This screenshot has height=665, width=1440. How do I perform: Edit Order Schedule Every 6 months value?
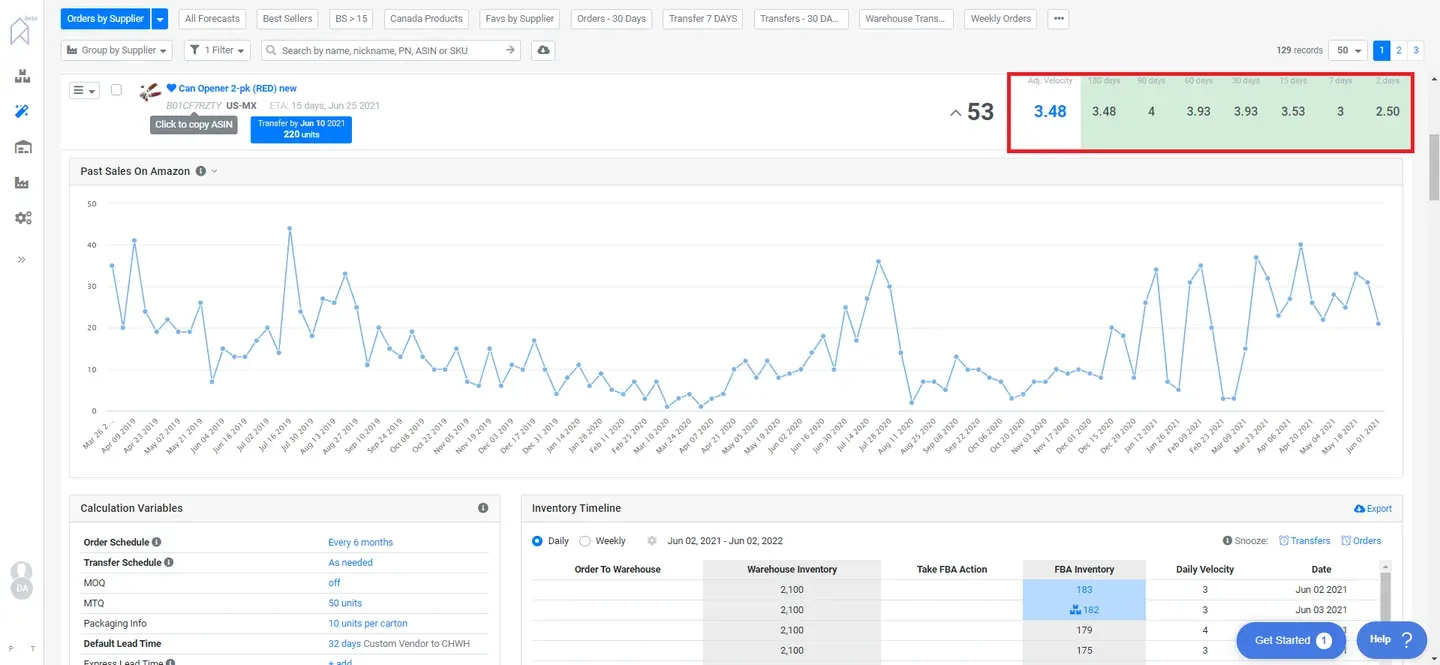point(360,542)
